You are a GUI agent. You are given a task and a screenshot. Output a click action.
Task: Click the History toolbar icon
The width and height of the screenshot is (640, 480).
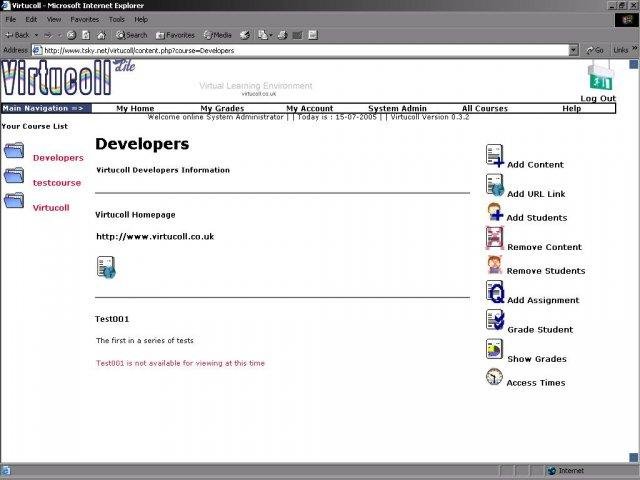click(245, 35)
